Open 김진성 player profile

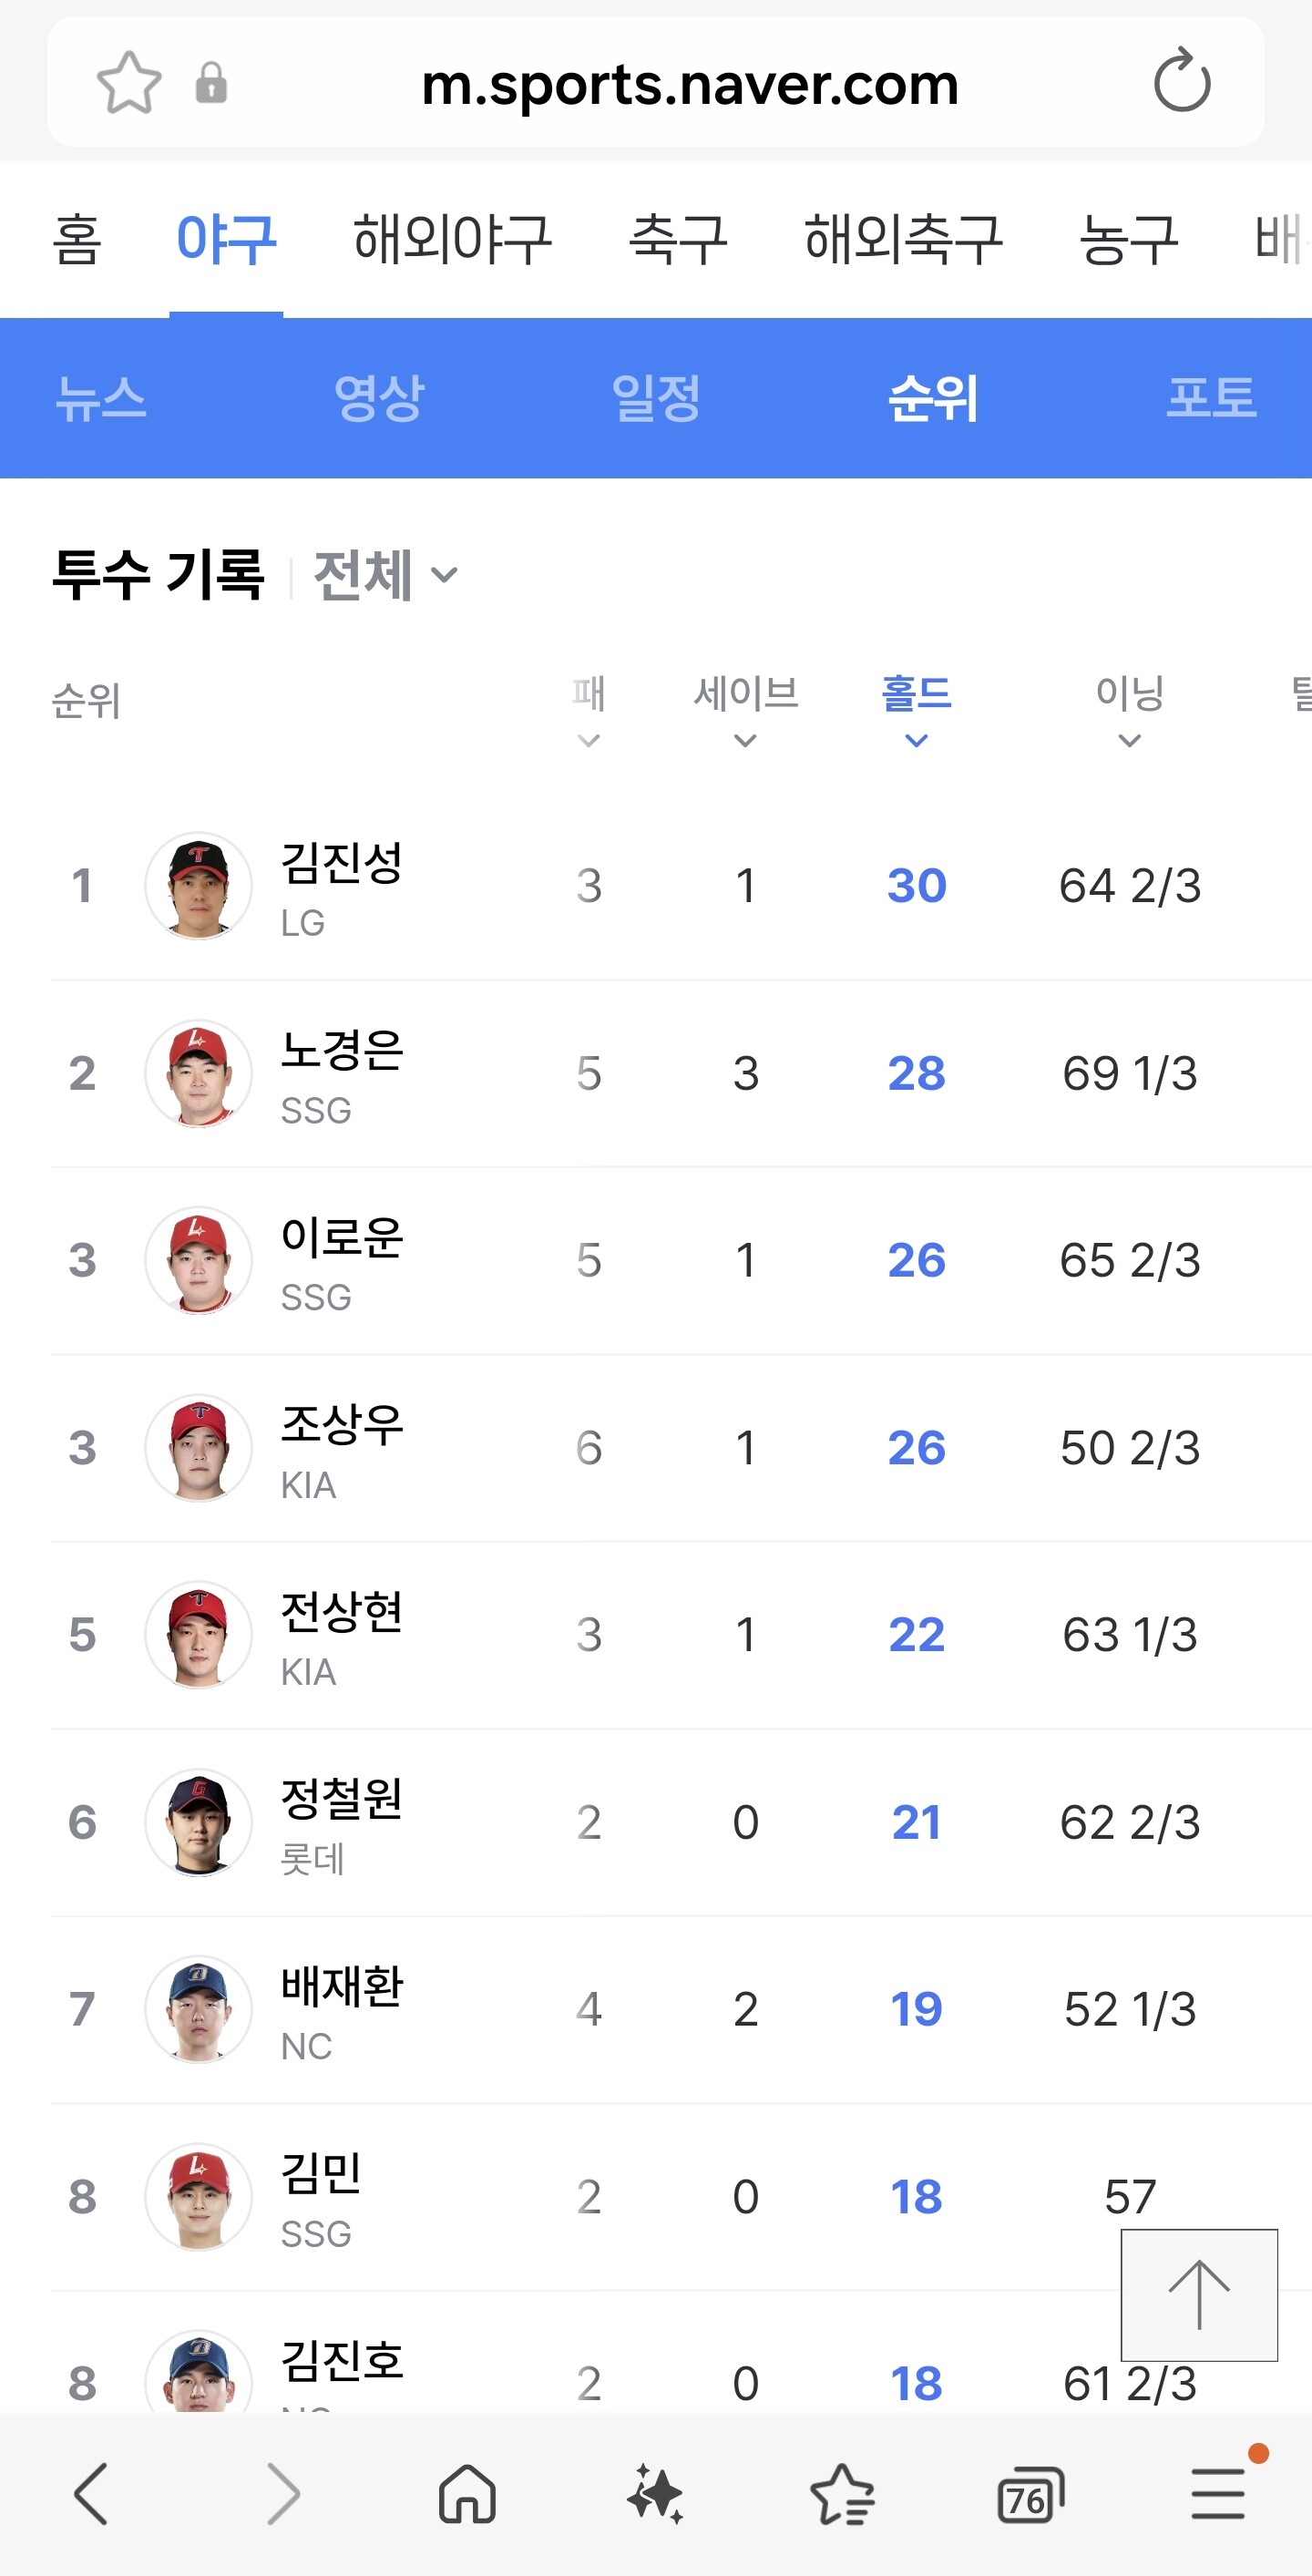tap(341, 864)
